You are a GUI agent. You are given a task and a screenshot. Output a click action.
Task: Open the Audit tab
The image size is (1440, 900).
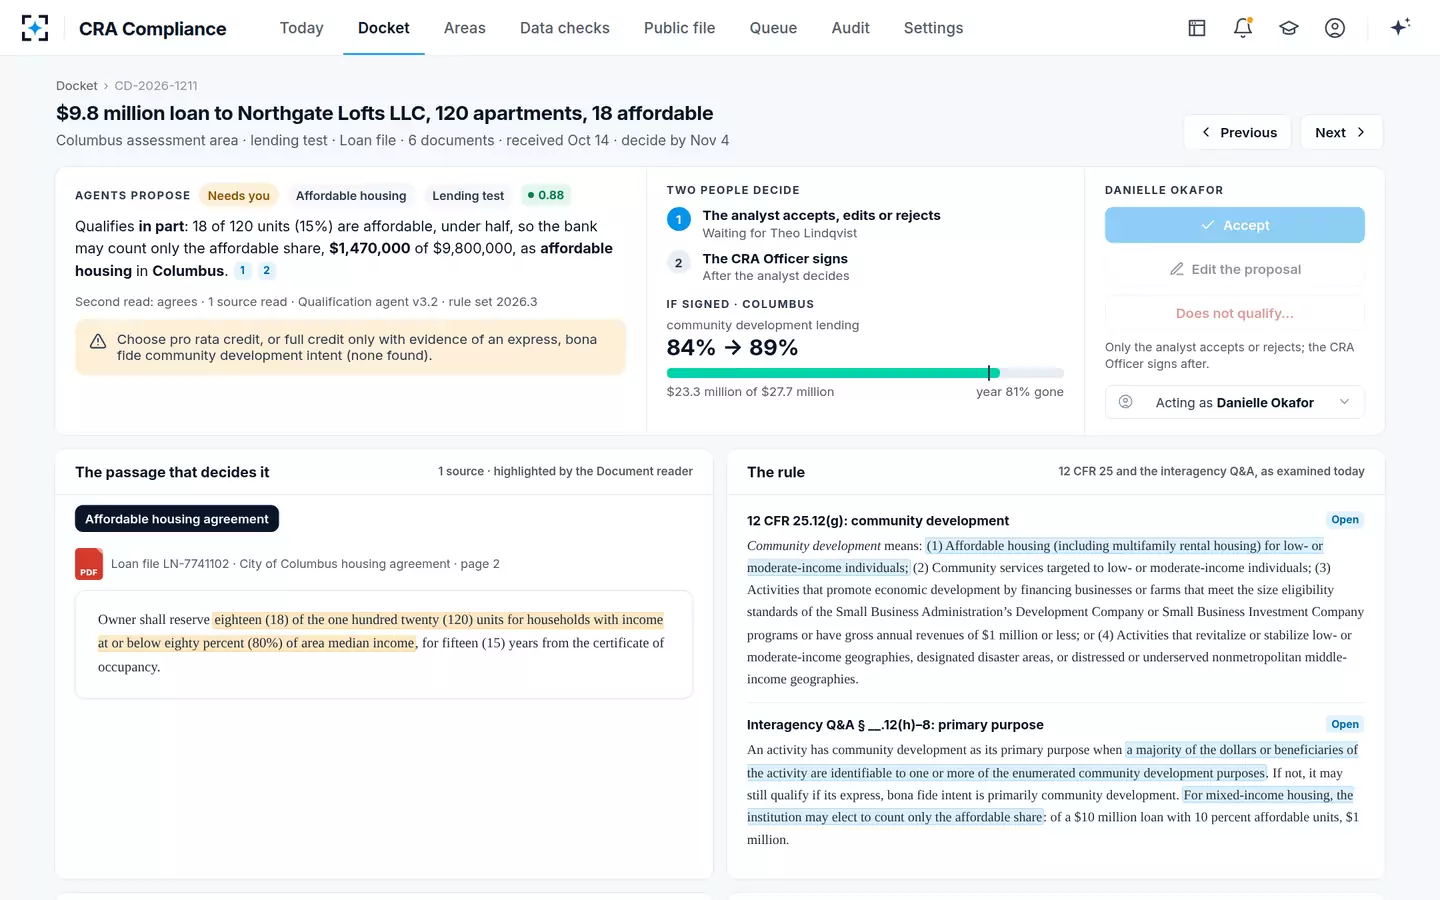851,28
